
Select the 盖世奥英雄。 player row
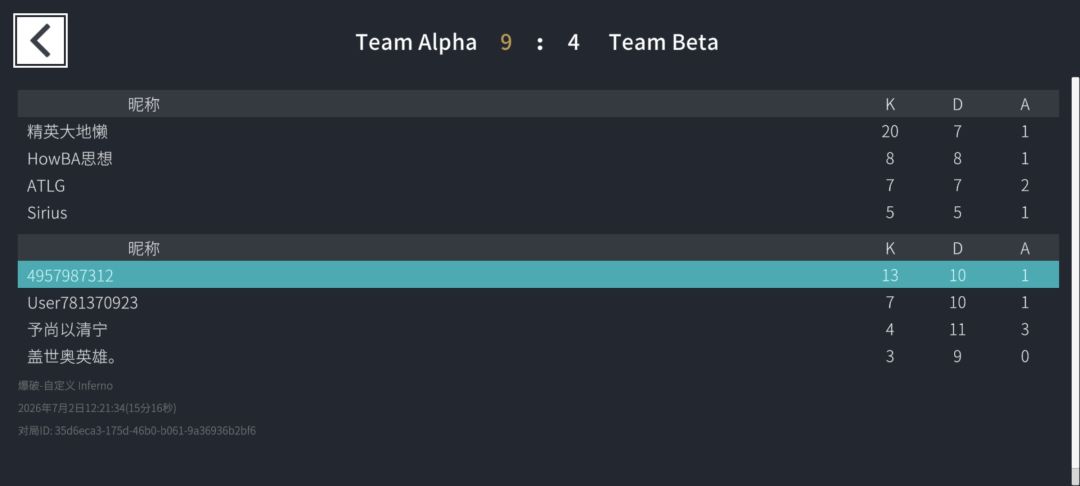(538, 356)
